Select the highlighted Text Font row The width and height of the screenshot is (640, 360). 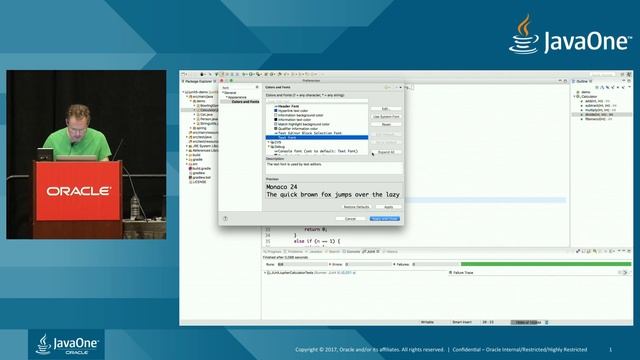pos(317,138)
